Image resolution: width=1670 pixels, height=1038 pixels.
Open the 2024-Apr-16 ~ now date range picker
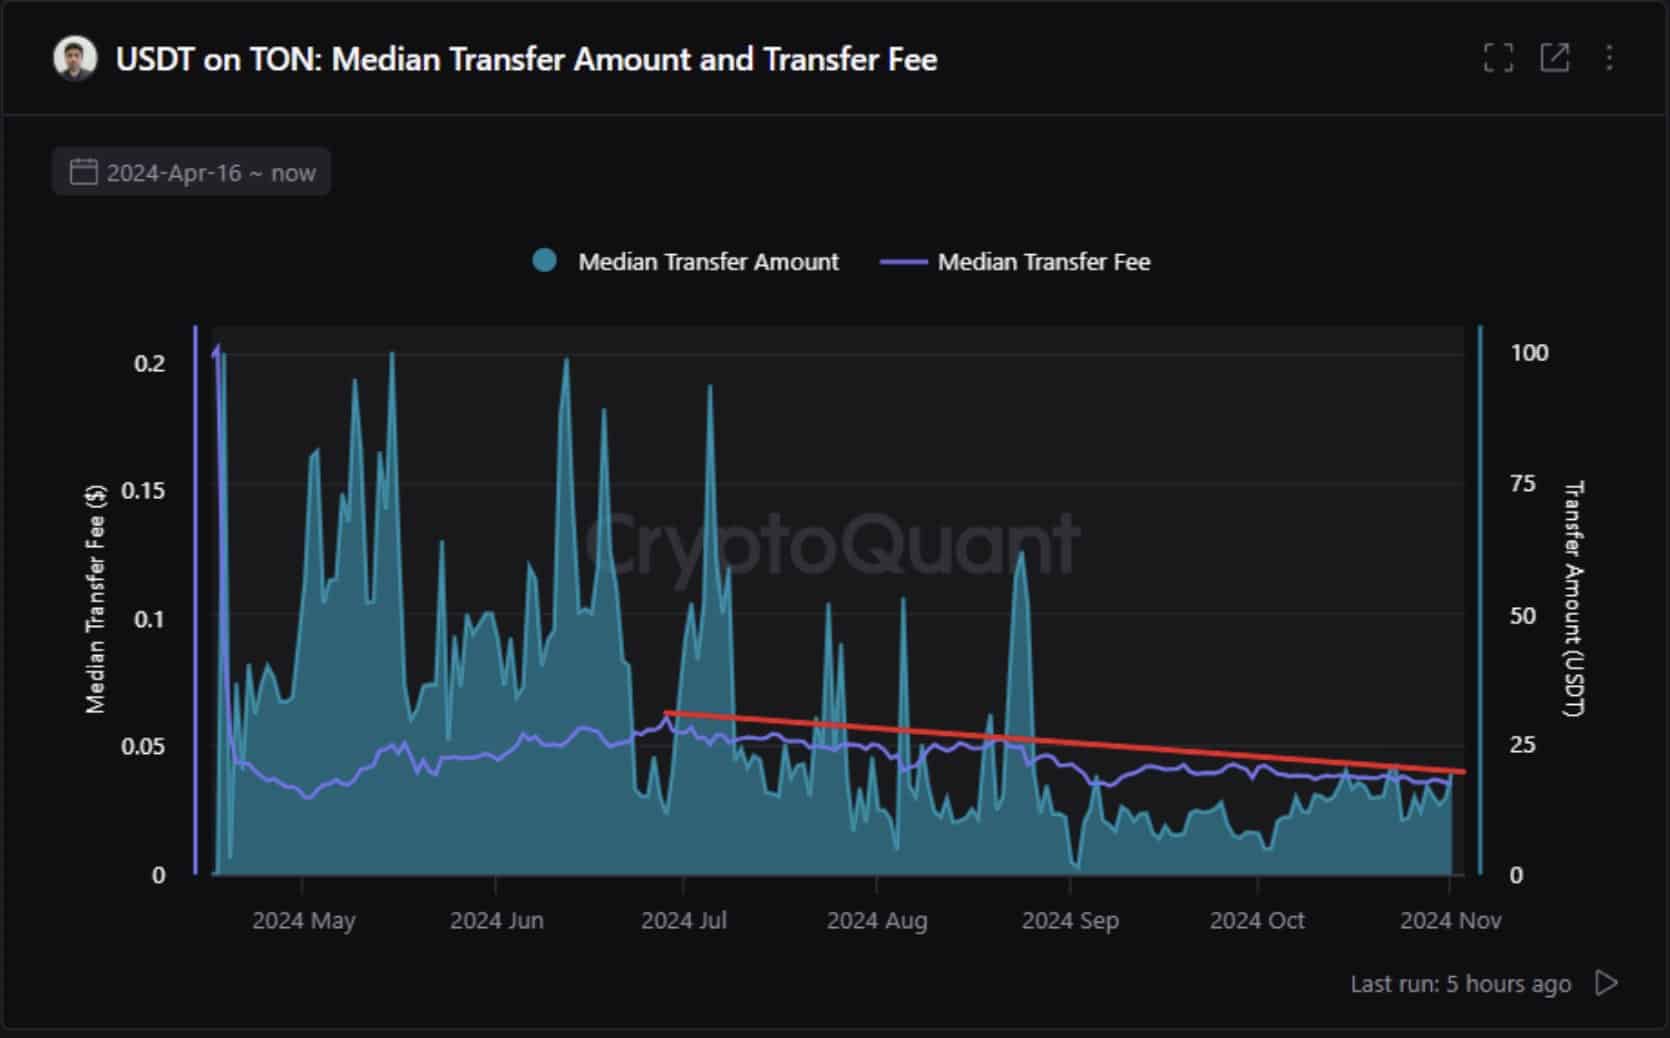[x=211, y=173]
